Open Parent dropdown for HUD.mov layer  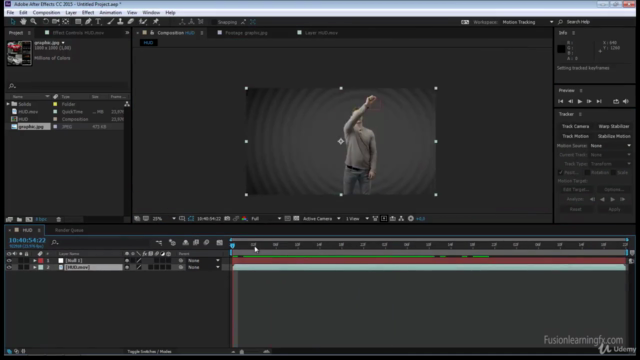204,267
